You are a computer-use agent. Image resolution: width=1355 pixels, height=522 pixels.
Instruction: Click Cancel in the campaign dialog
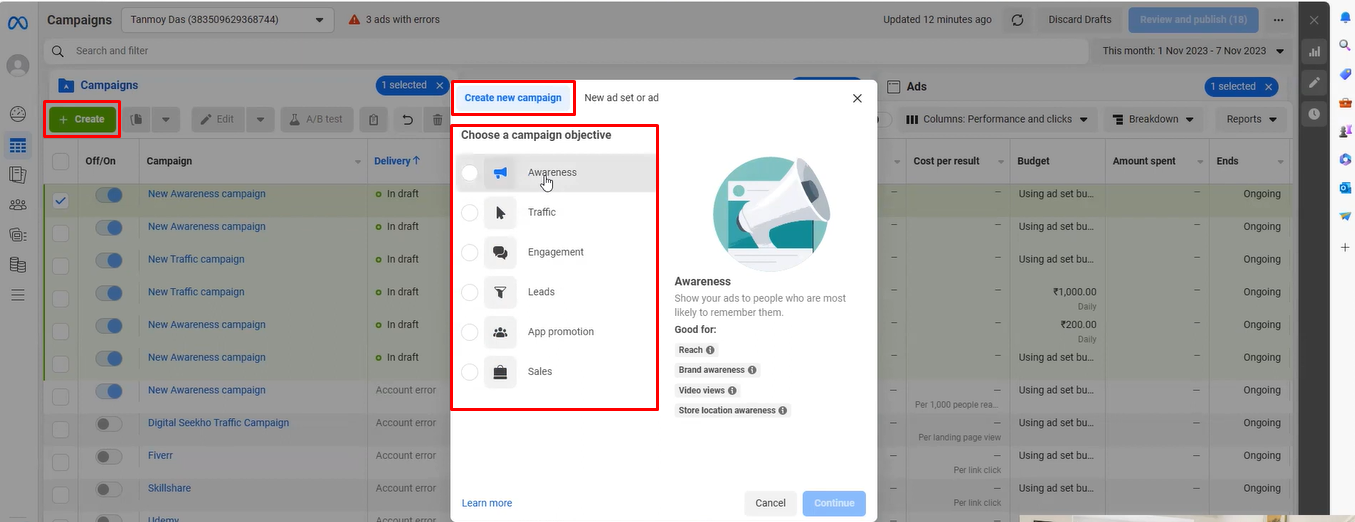pos(770,503)
